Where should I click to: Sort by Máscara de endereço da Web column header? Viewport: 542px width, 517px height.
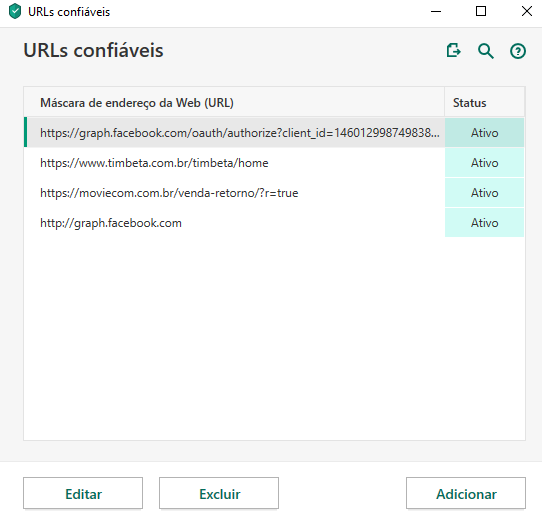pyautogui.click(x=234, y=102)
